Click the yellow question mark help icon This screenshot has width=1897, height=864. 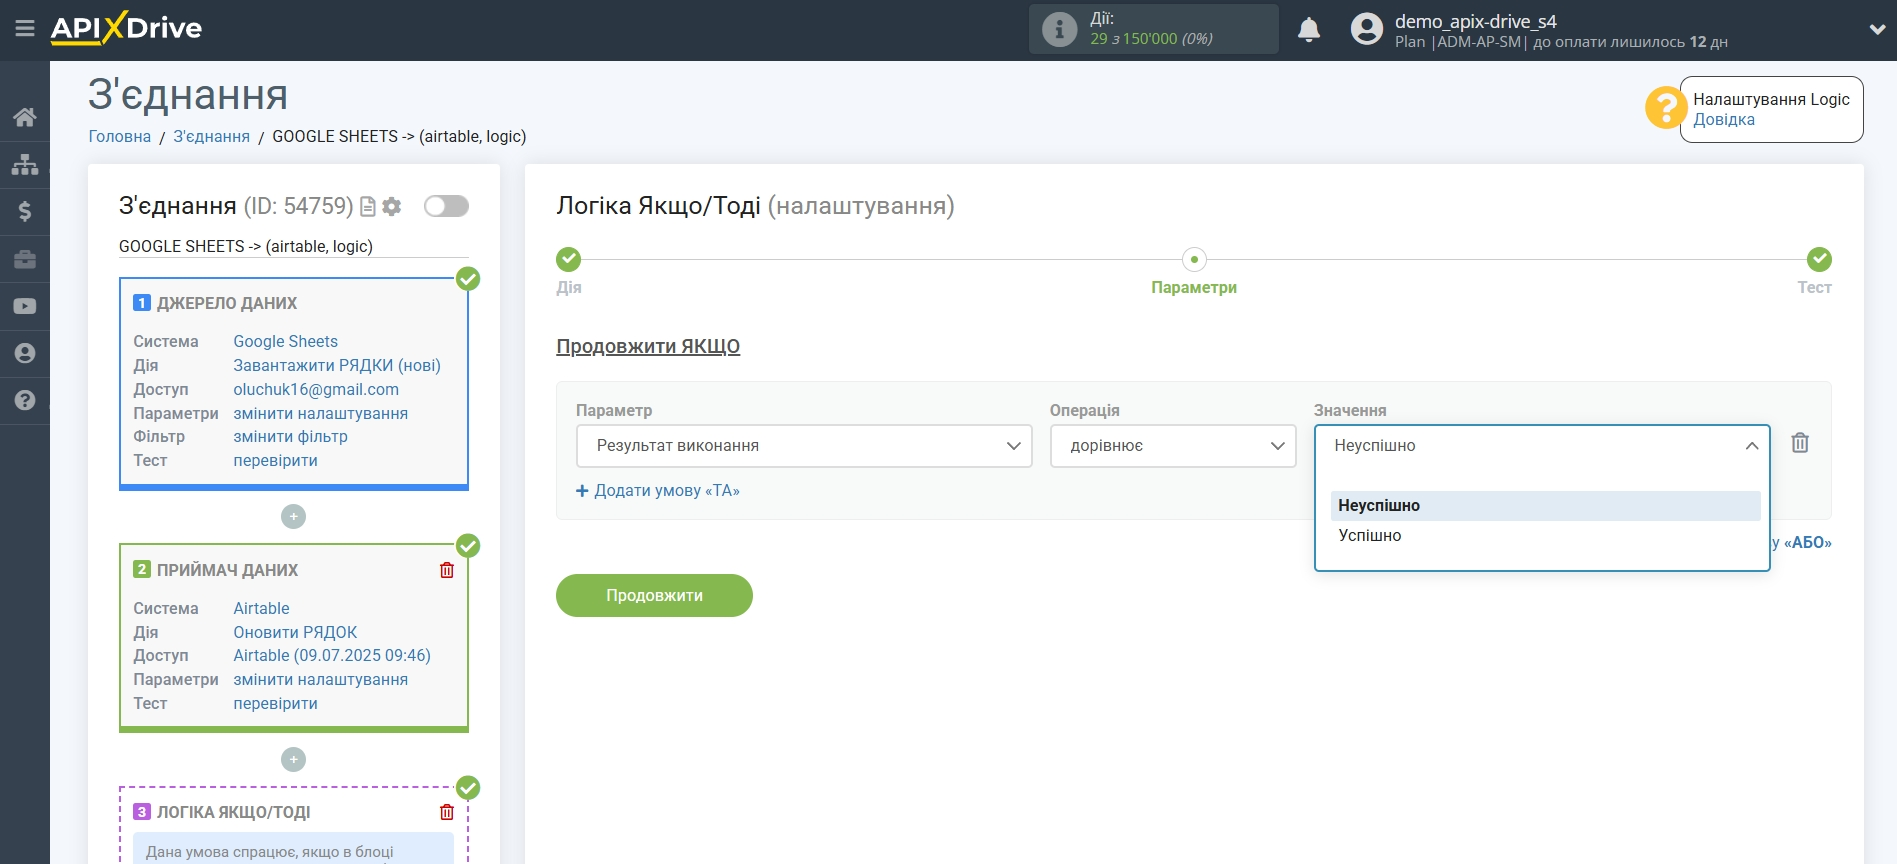tap(1665, 107)
